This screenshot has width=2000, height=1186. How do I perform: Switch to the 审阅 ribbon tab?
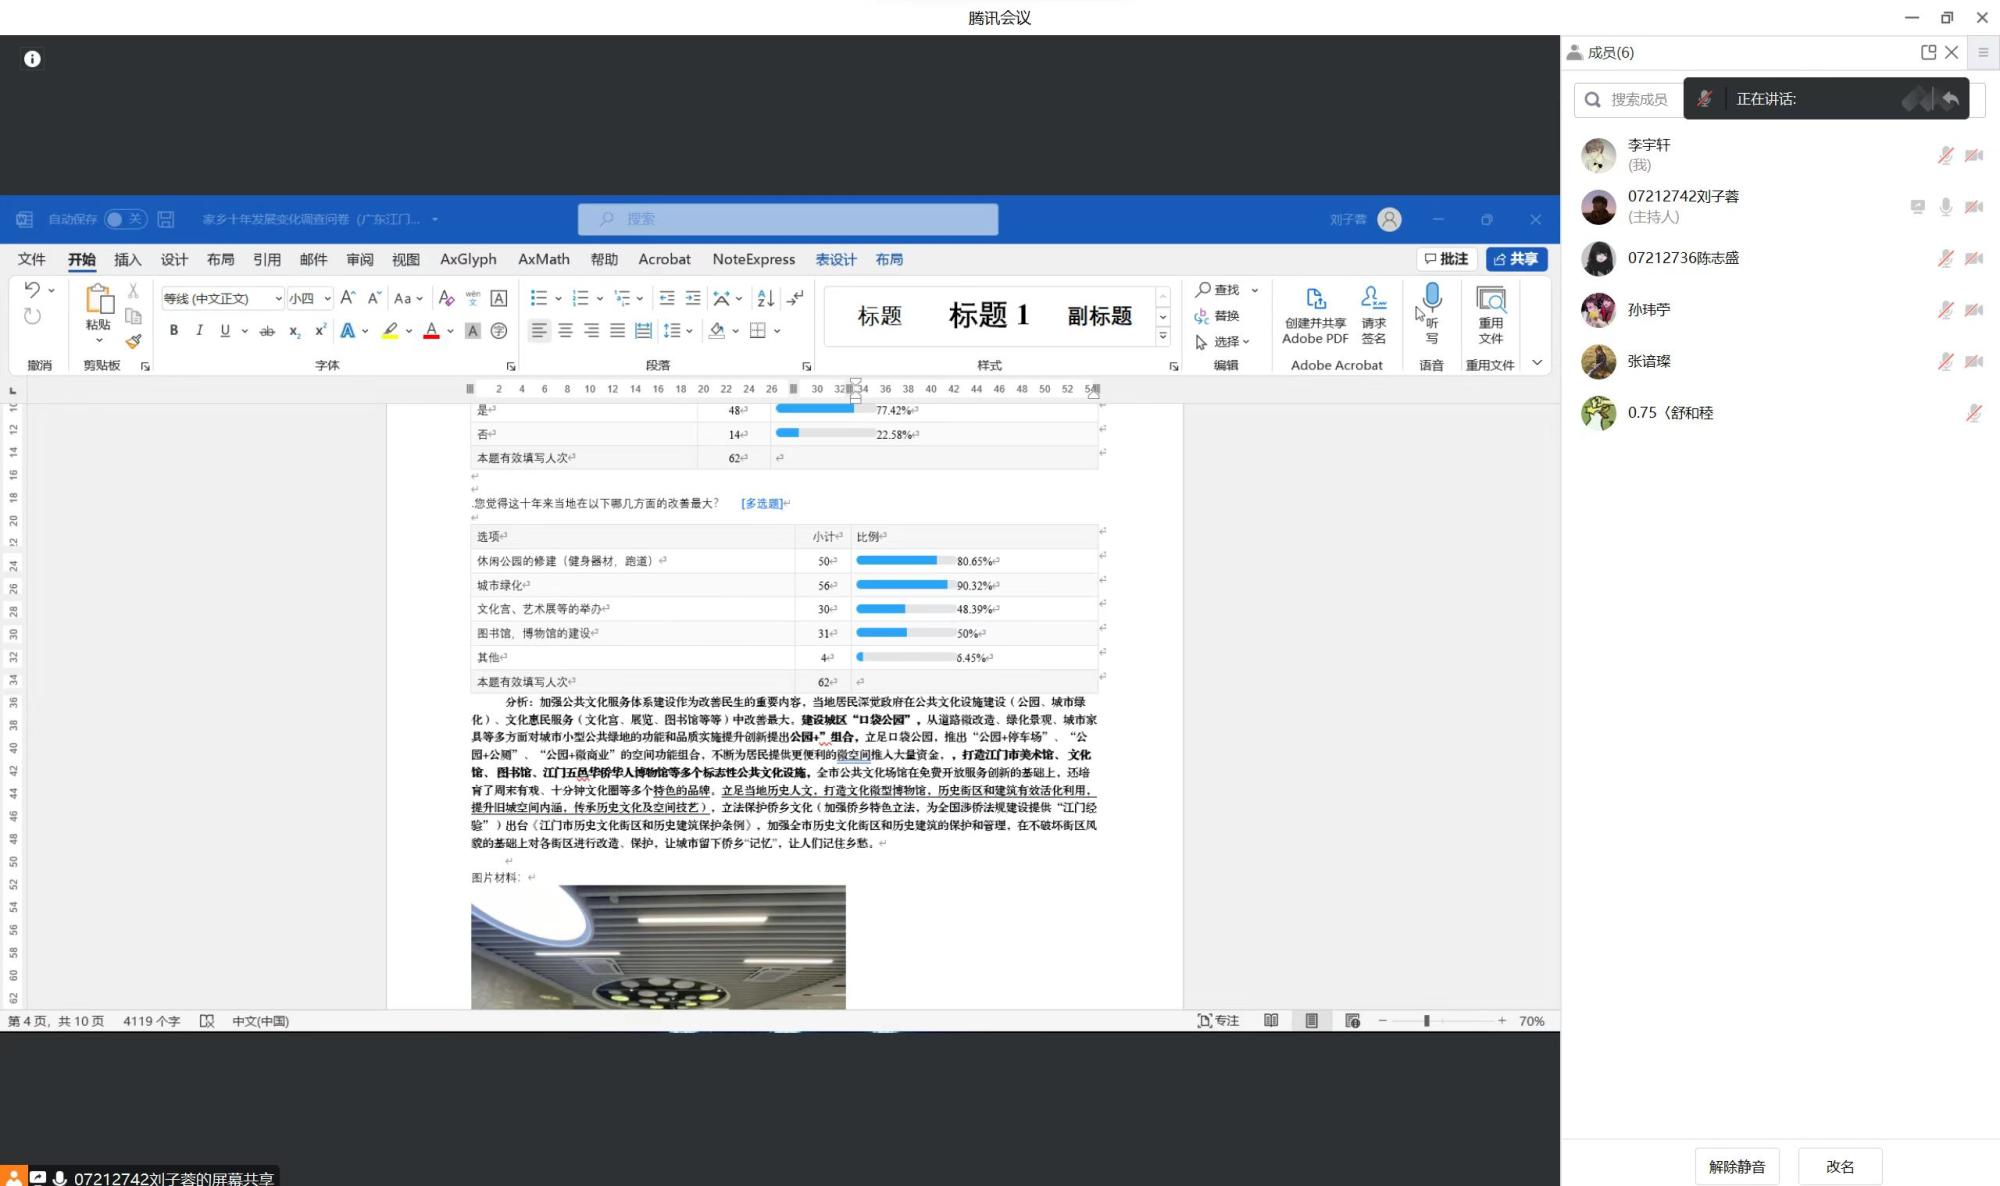pos(359,259)
